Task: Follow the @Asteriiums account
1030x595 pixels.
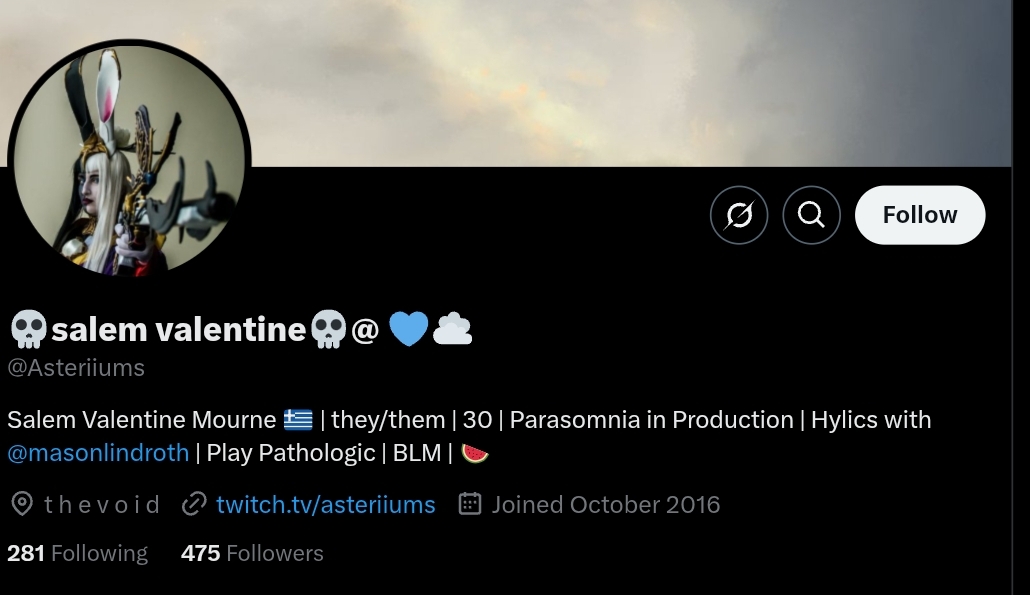Action: pos(920,215)
